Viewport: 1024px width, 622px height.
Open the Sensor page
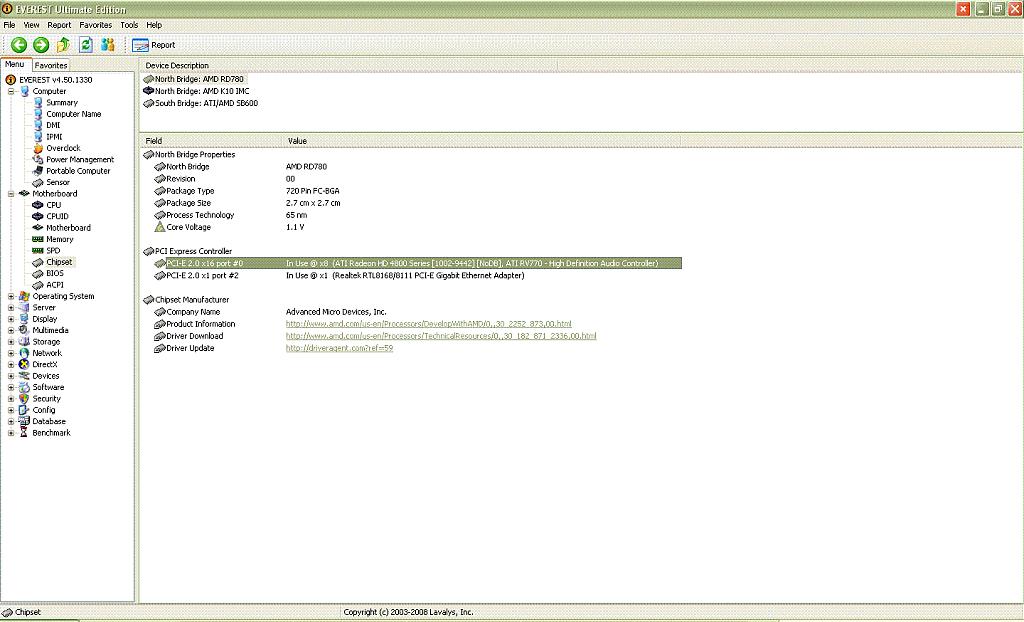(57, 182)
